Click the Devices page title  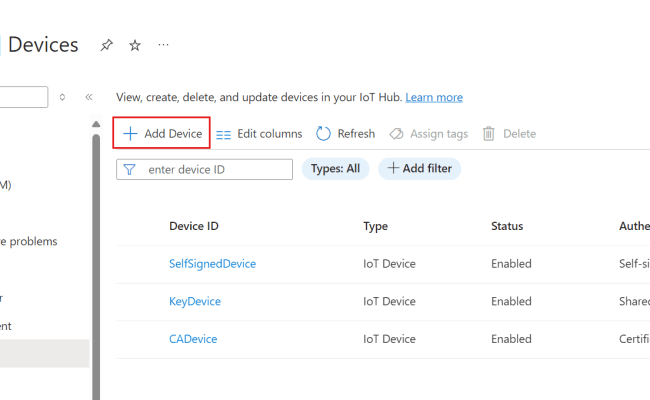point(43,45)
